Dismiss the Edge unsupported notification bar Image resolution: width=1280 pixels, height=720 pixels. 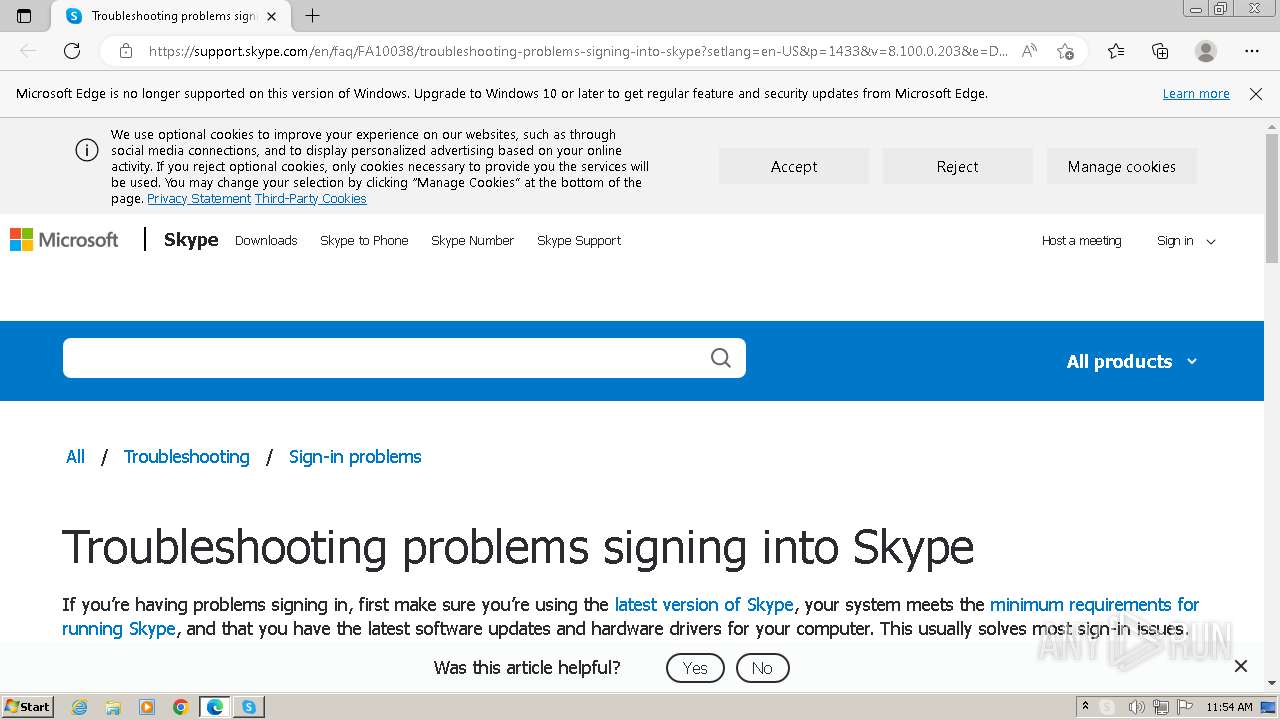(1256, 93)
